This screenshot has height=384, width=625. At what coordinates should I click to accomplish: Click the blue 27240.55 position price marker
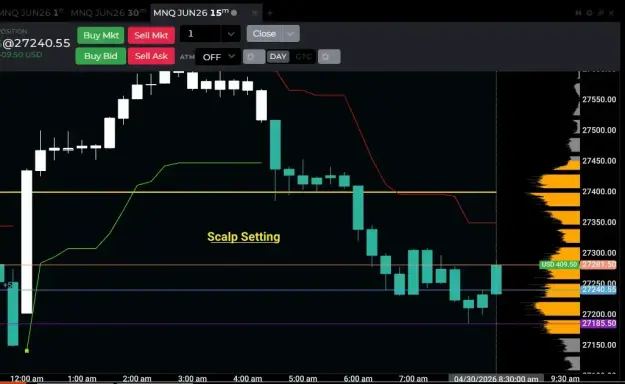(x=598, y=289)
